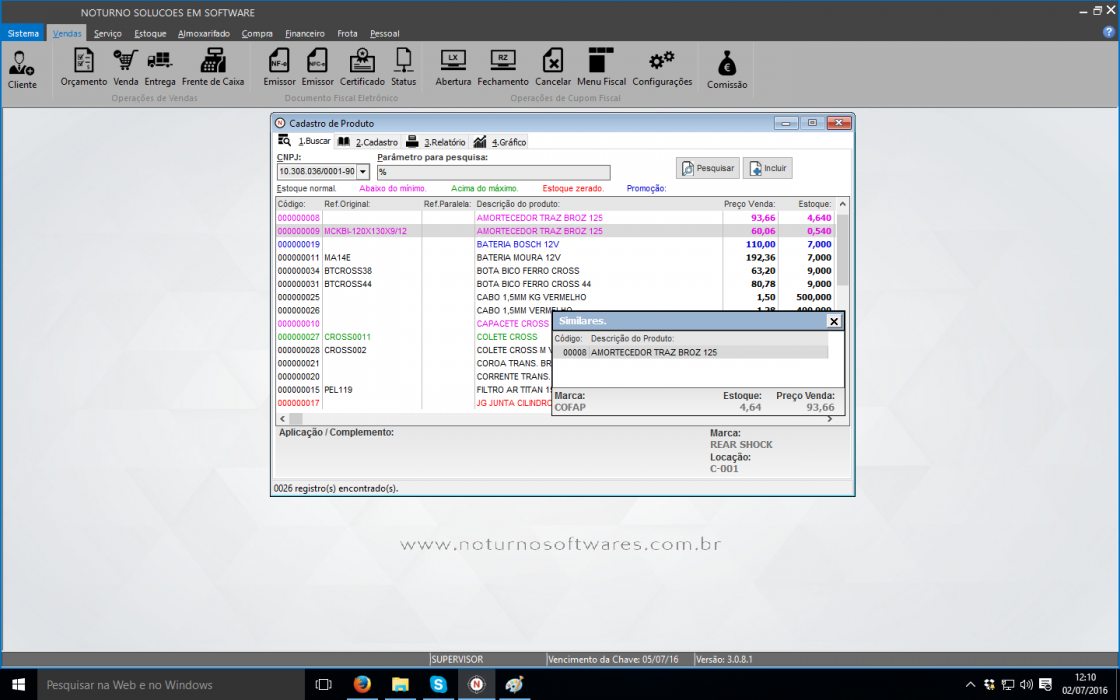Open the Pessoal menu
This screenshot has height=700, width=1120.
[384, 34]
